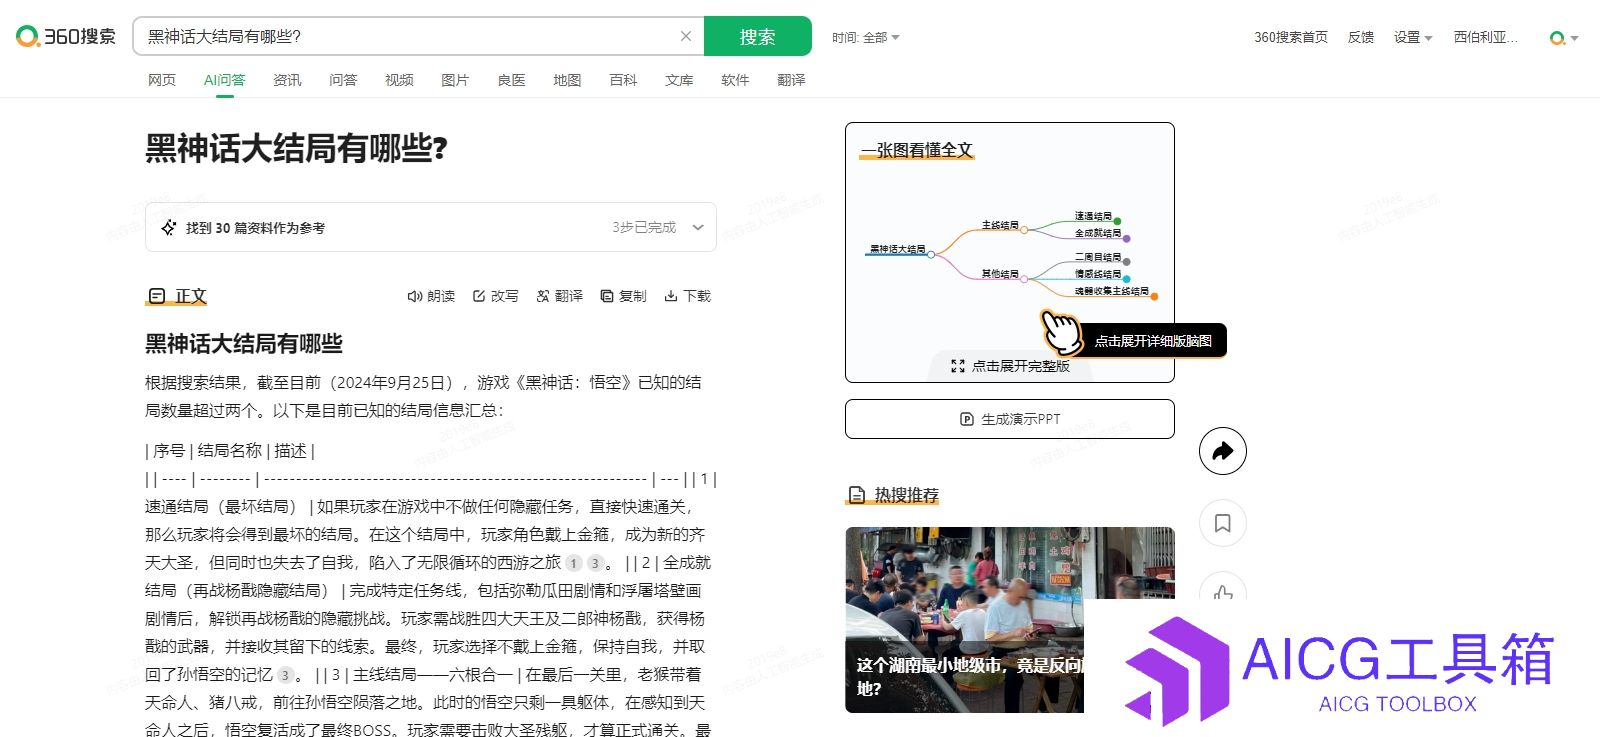Viewport: 1600px width, 737px height.
Task: Switch to the 网页 tab
Action: (x=162, y=80)
